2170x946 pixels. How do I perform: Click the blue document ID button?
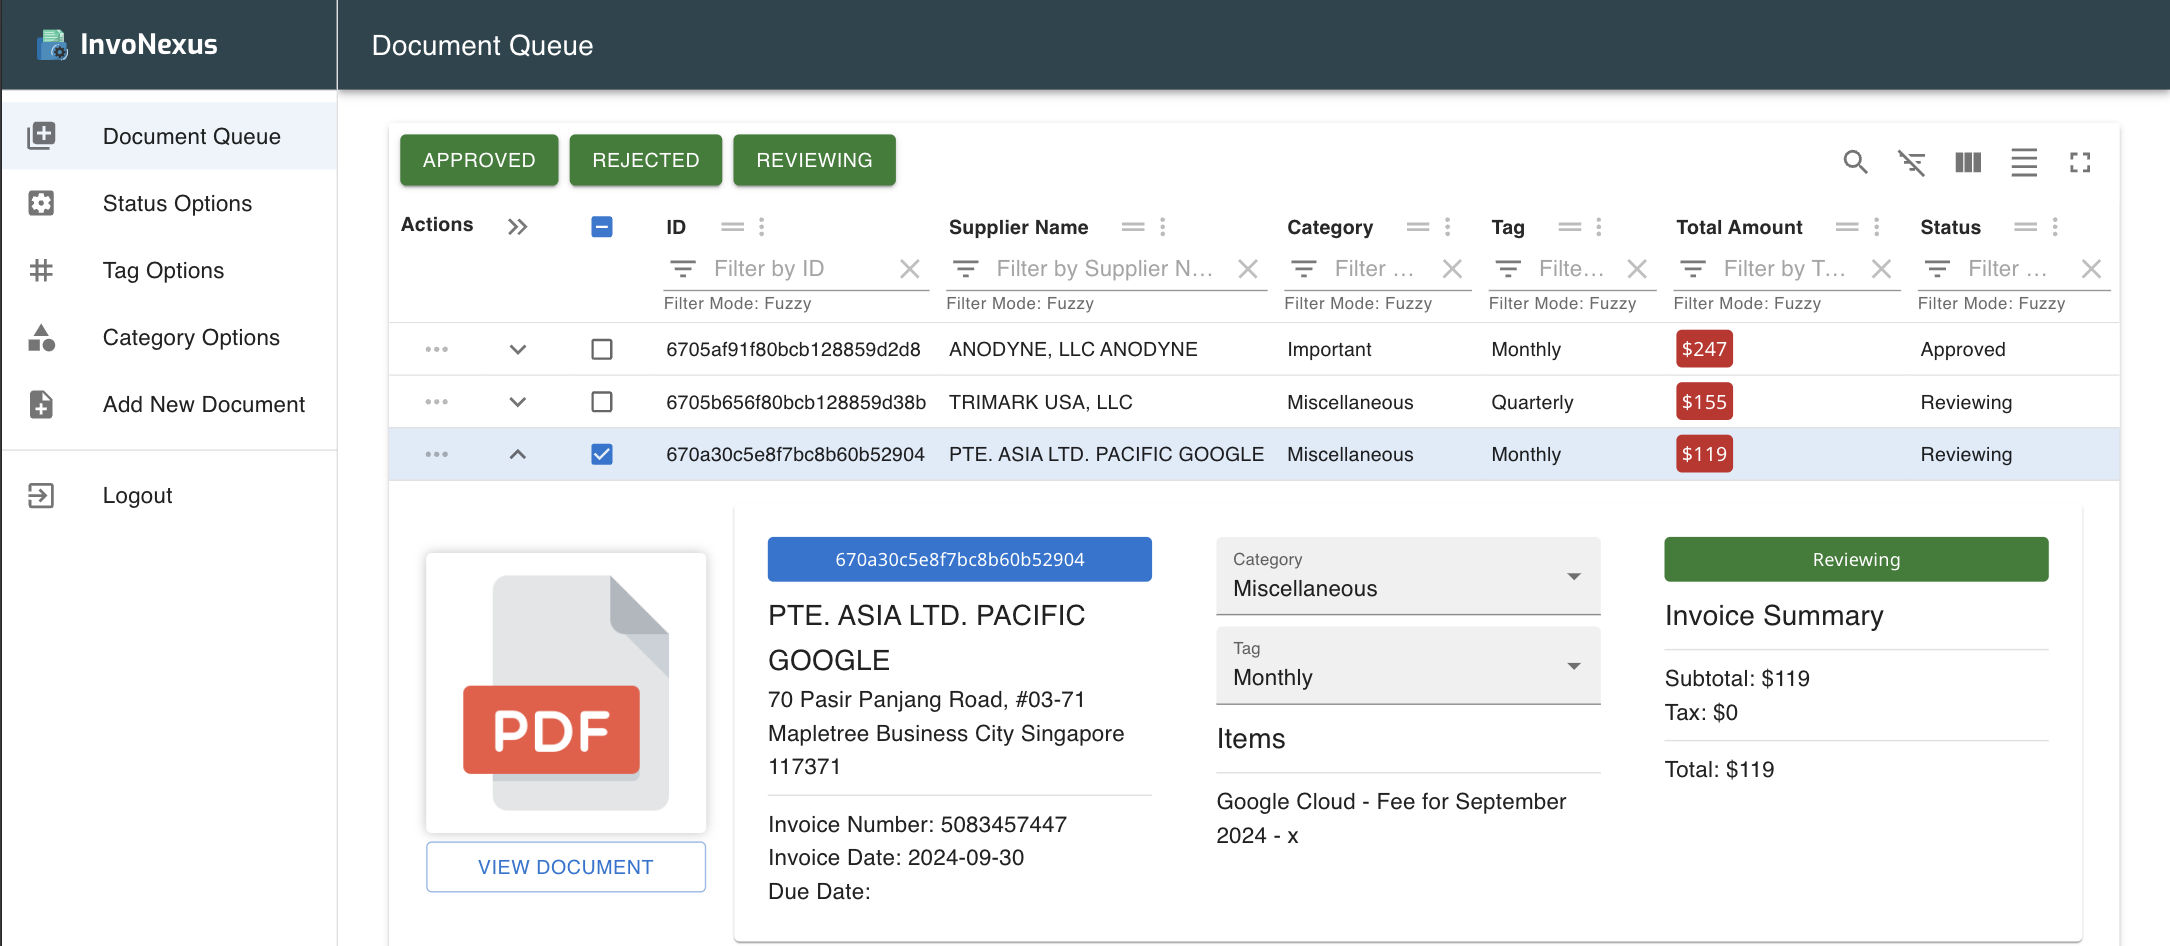pos(960,559)
